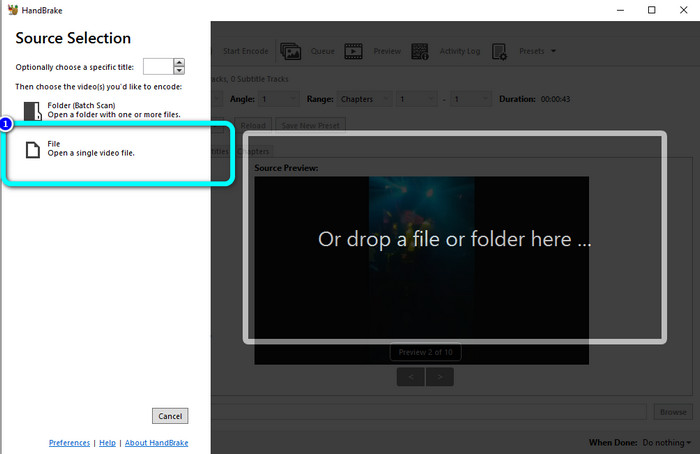Click the folder batch scan icon
700x454 pixels.
point(33,111)
